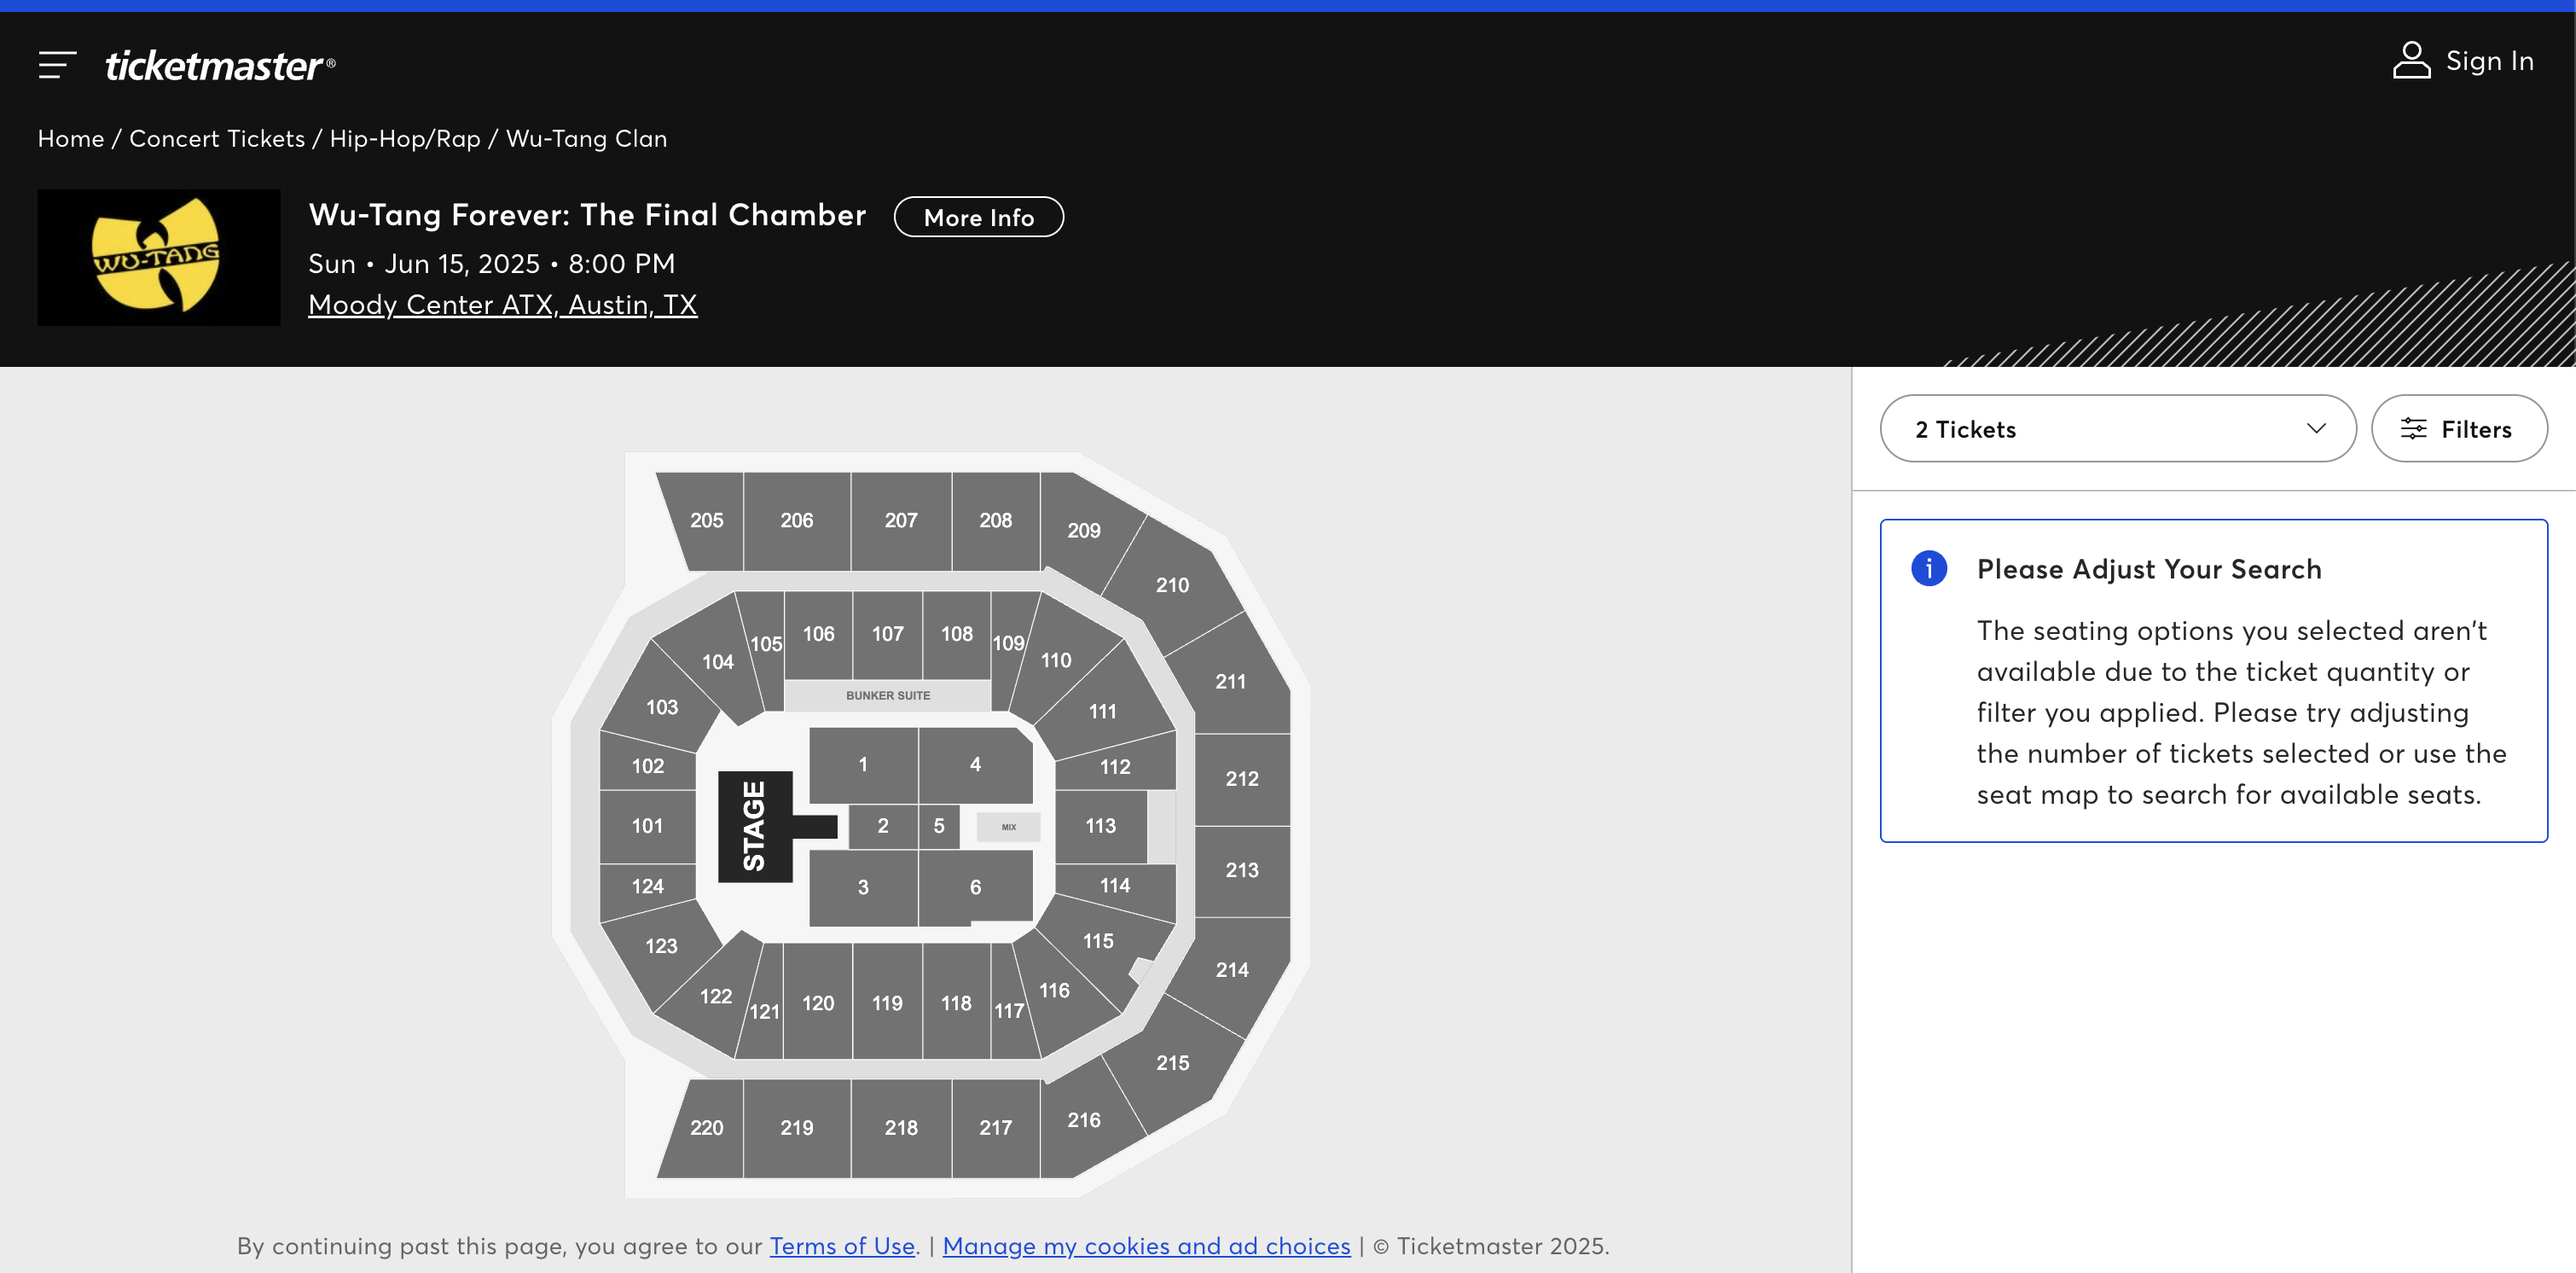This screenshot has height=1273, width=2576.
Task: Select section 212 on seat map
Action: click(1242, 779)
